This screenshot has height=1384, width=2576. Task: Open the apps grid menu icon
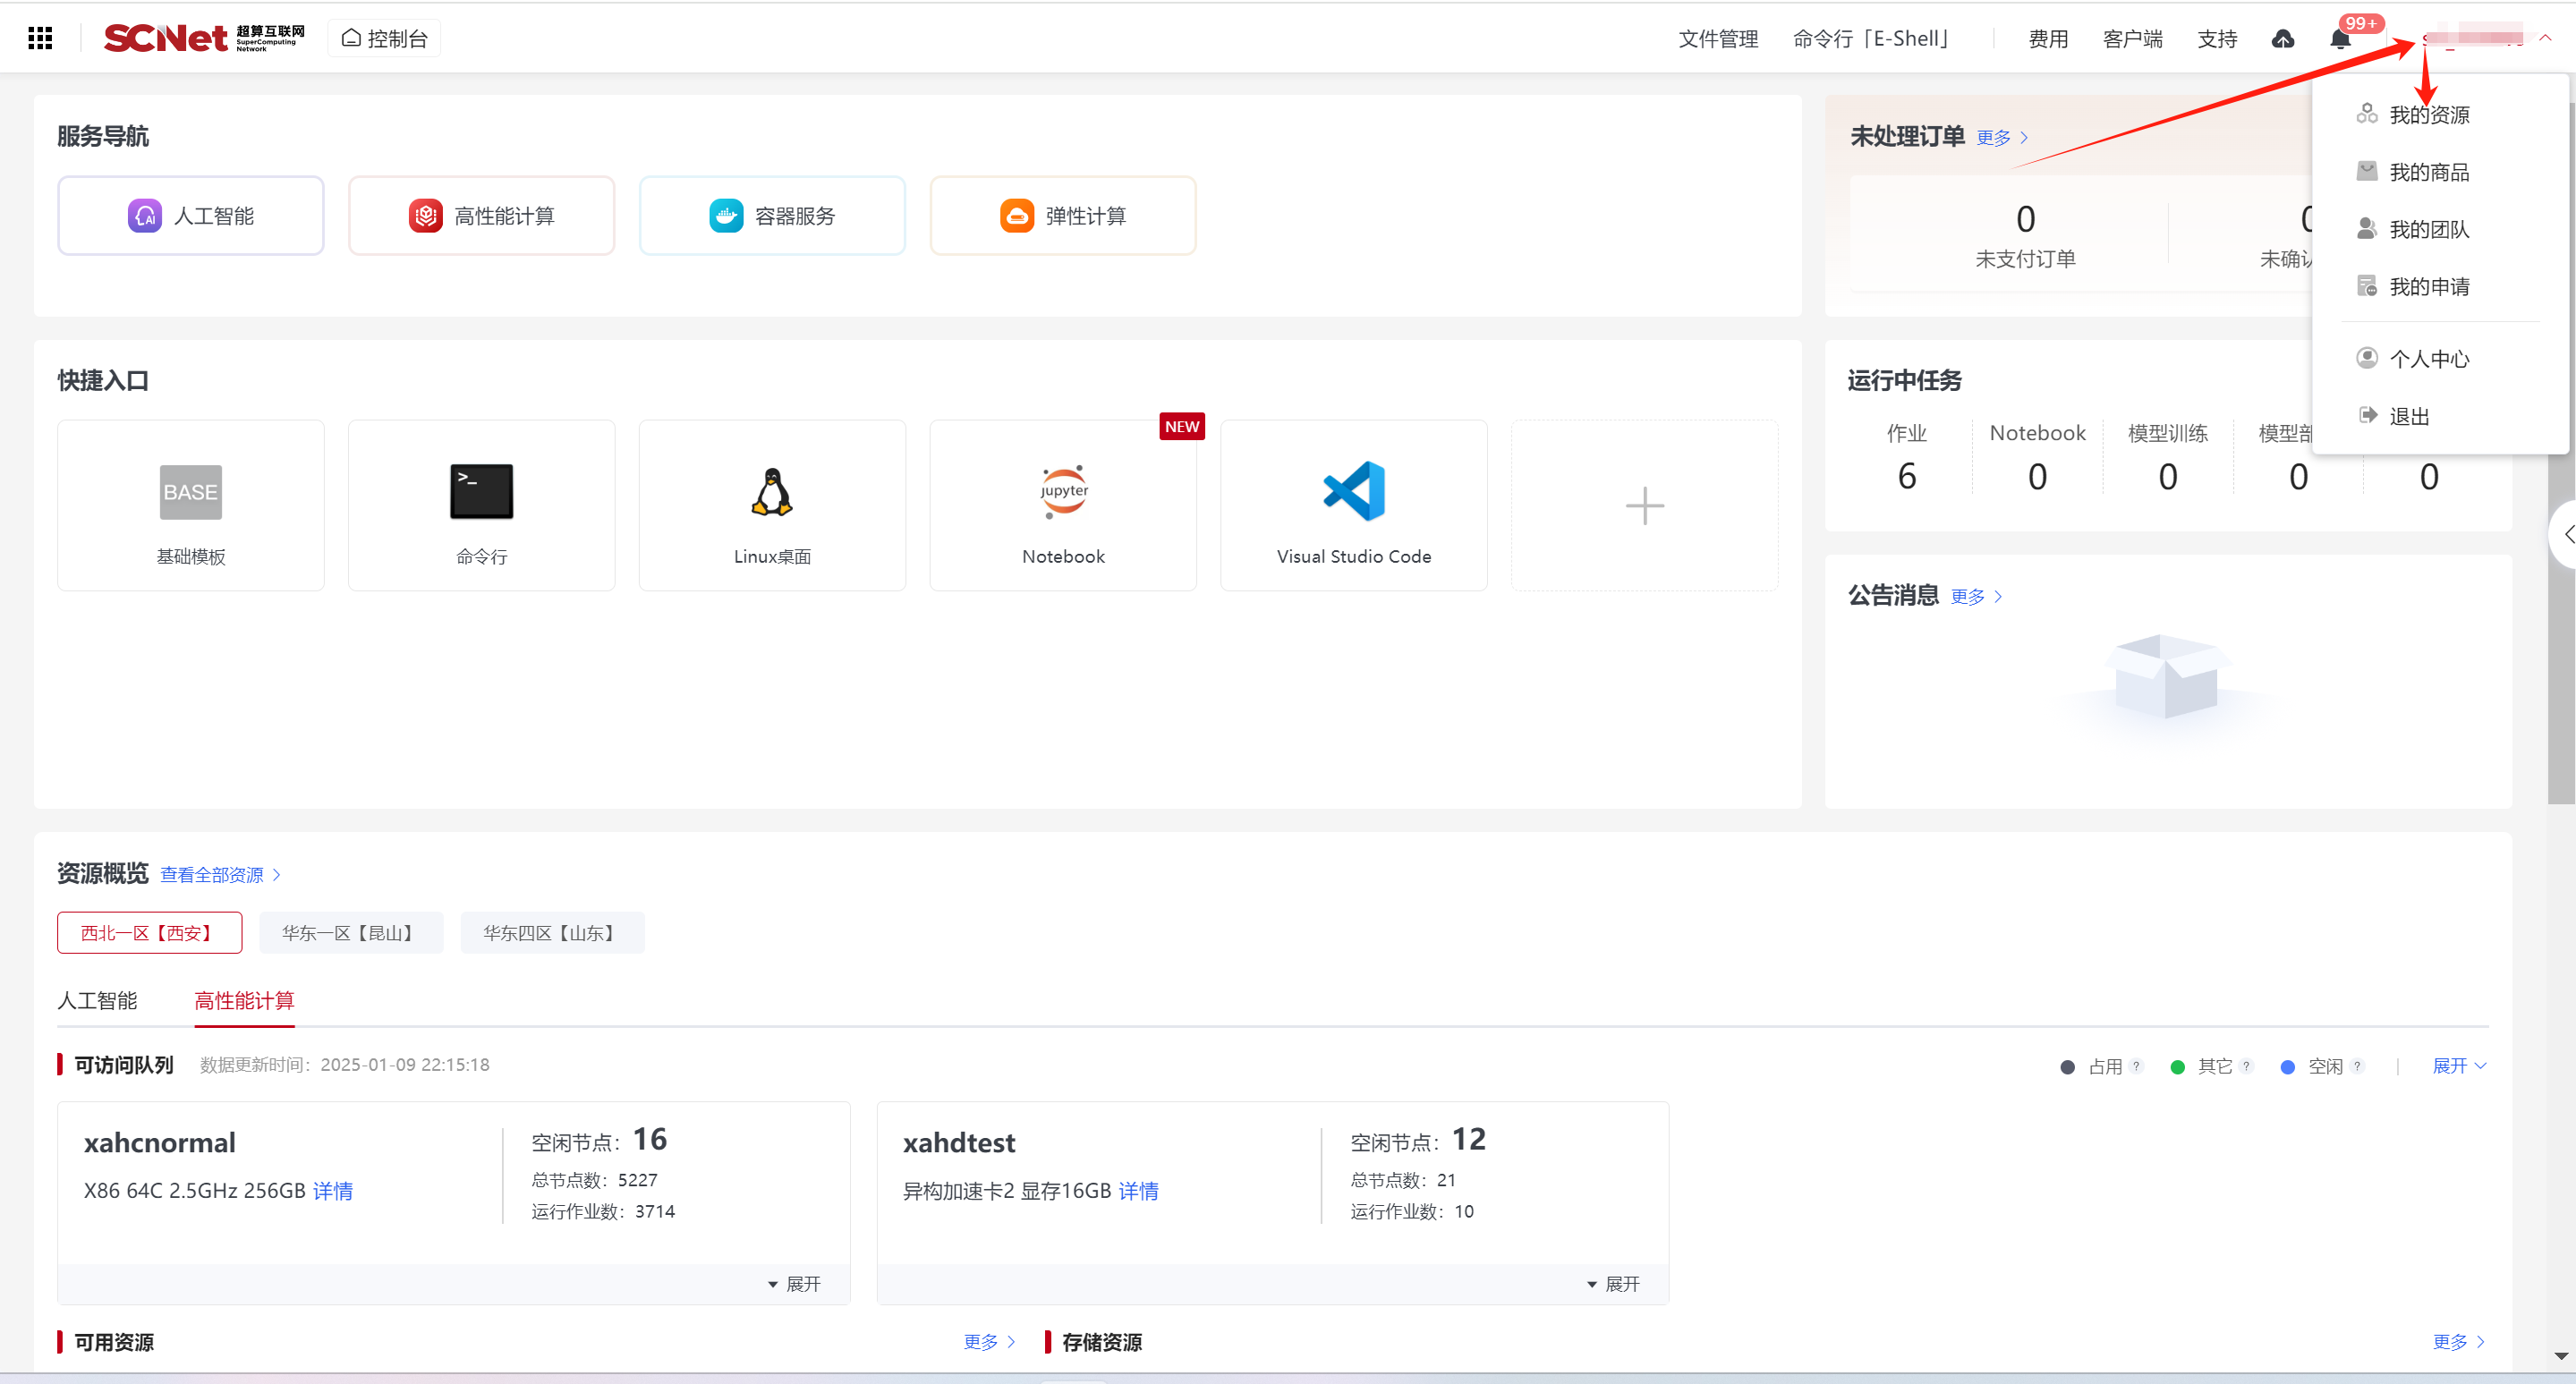[x=40, y=38]
